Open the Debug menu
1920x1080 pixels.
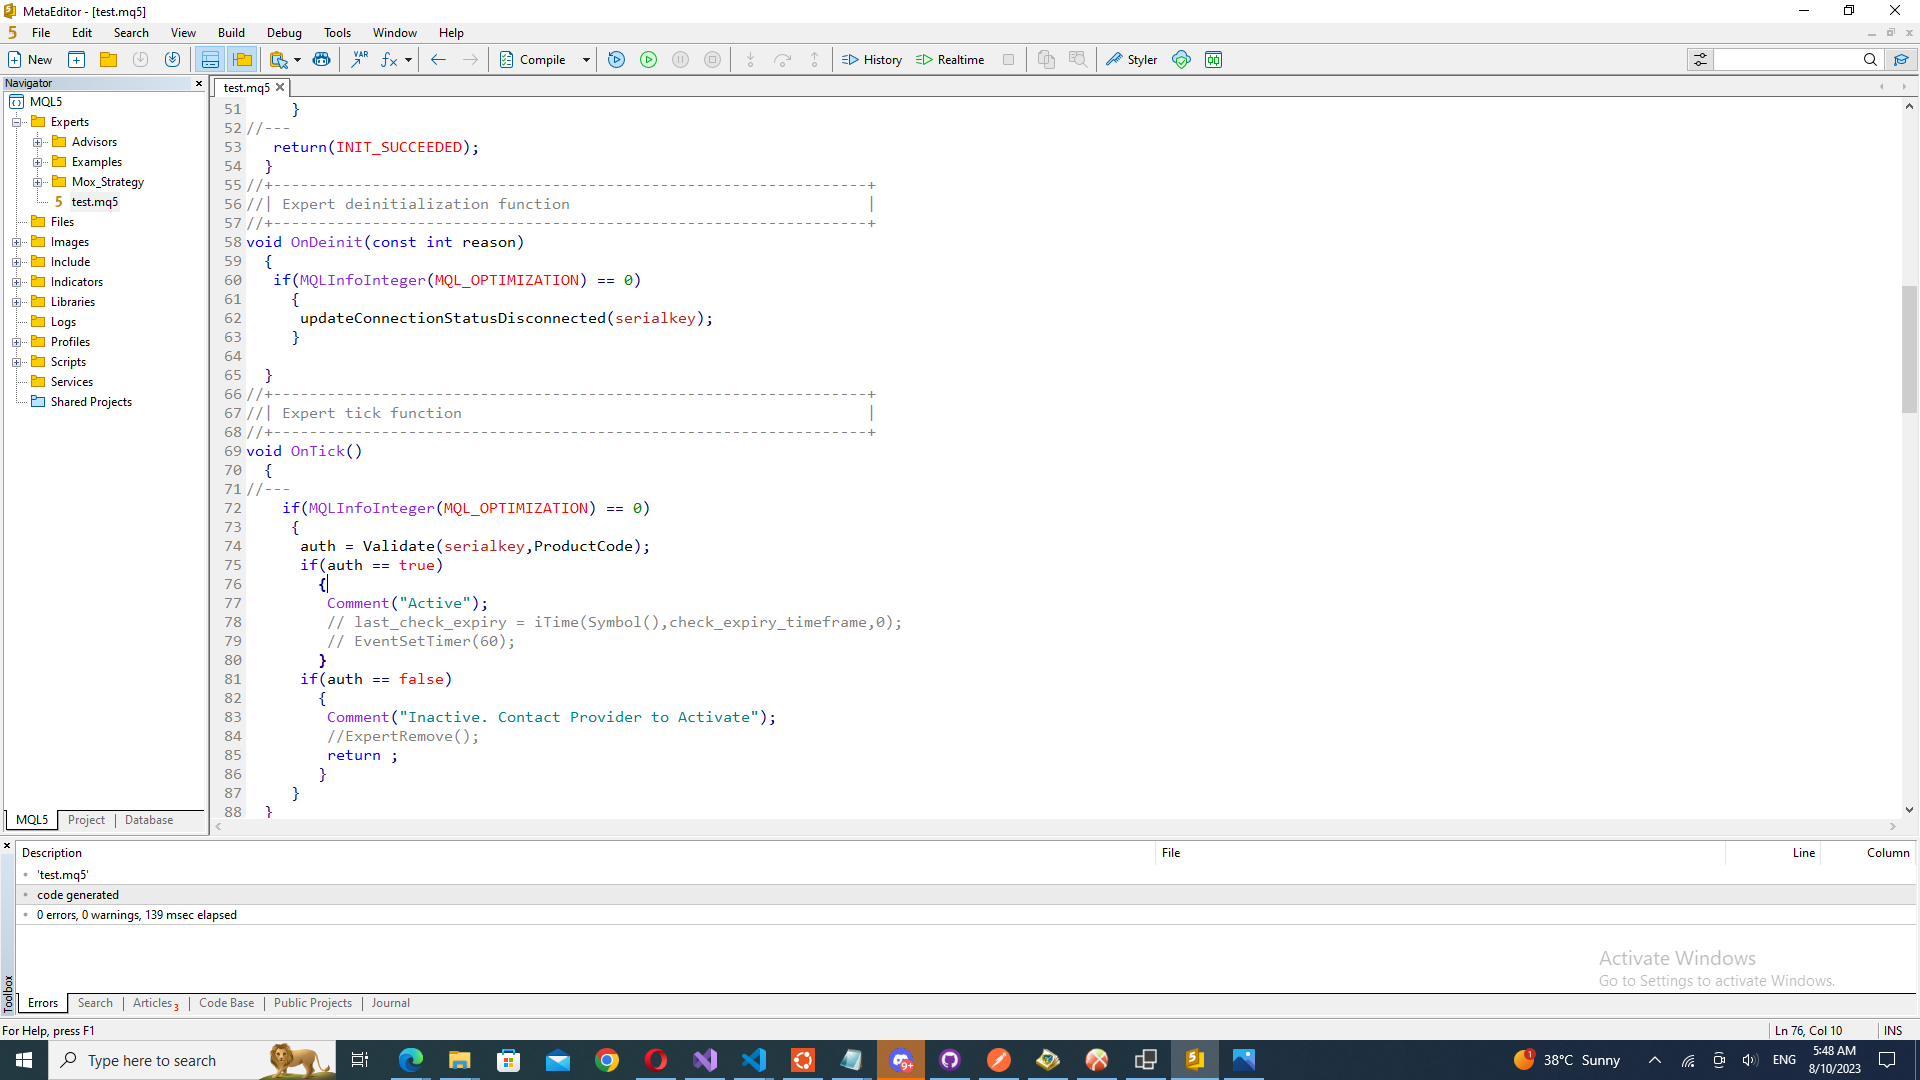coord(284,33)
